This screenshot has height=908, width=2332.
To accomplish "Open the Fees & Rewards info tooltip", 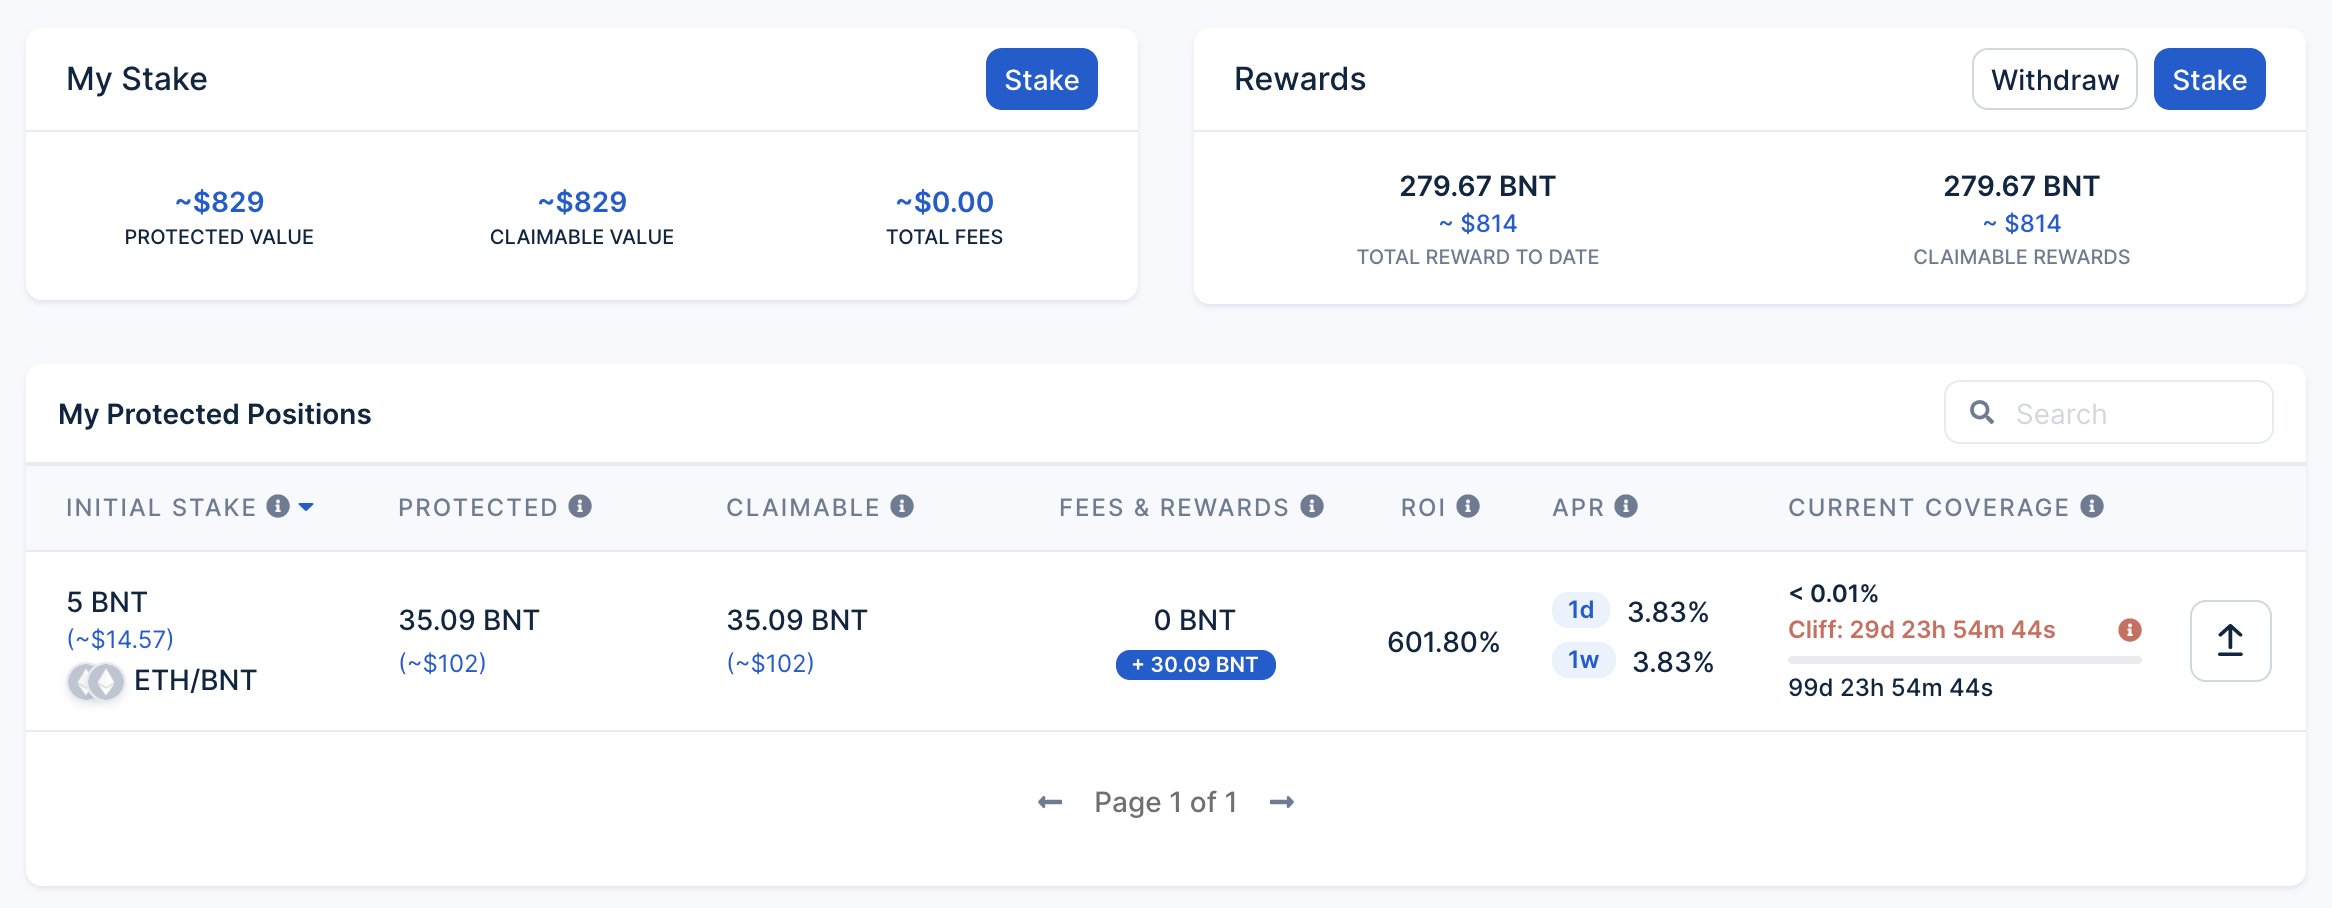I will pos(1313,506).
